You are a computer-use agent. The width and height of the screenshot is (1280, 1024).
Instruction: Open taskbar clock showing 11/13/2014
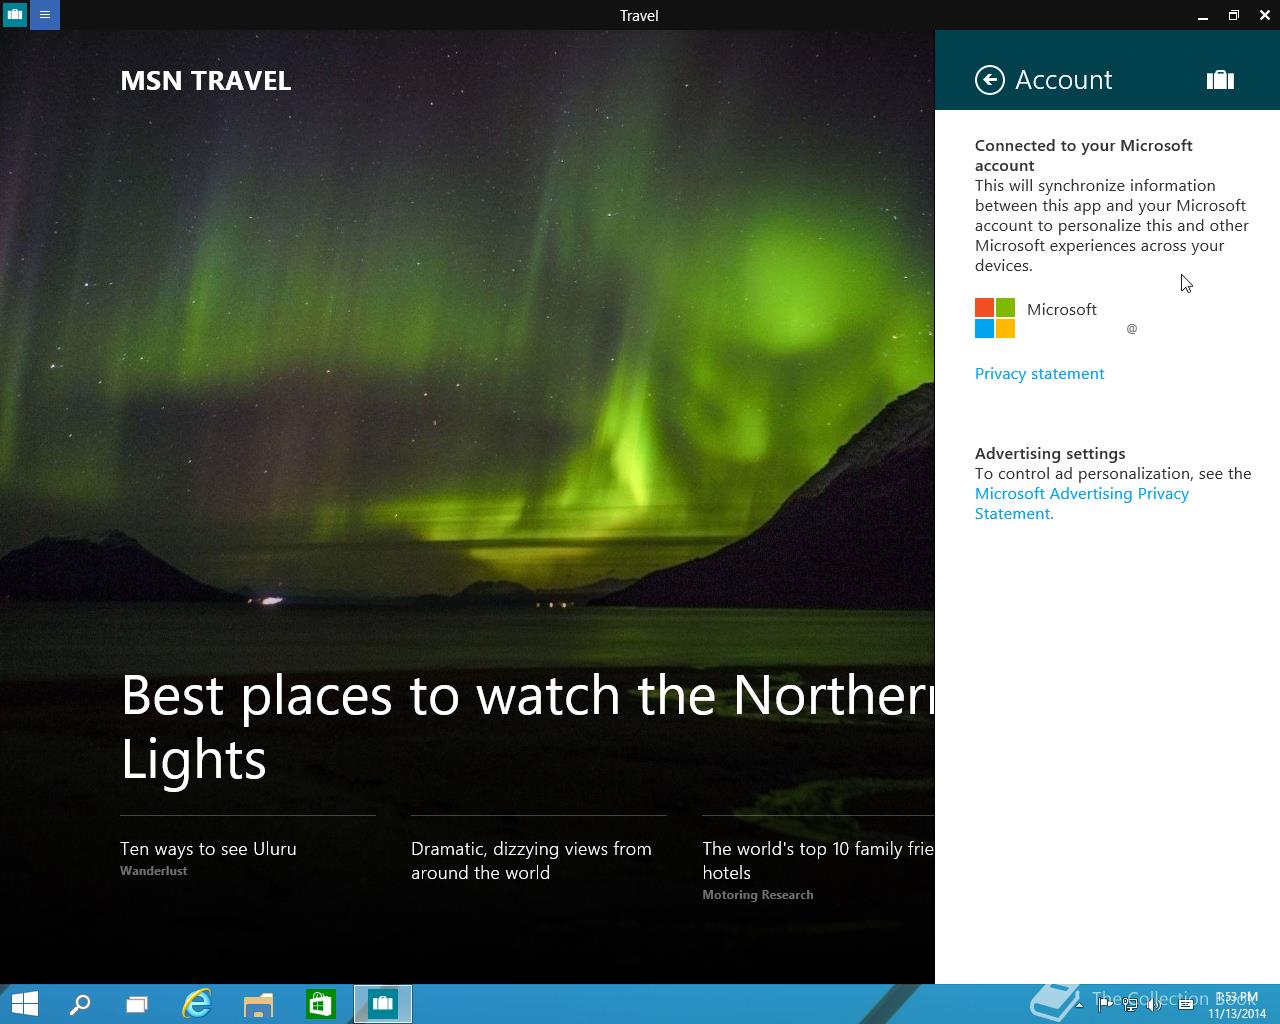coord(1237,1005)
